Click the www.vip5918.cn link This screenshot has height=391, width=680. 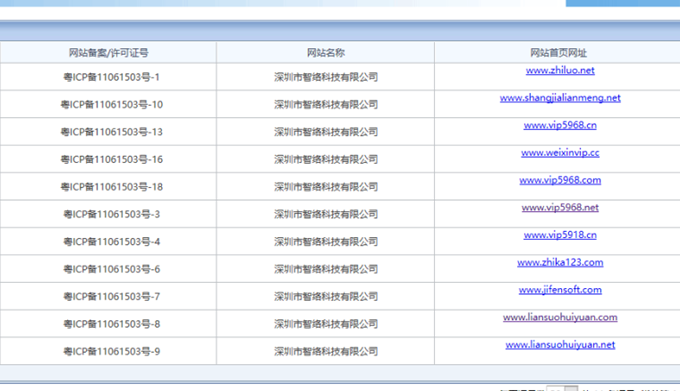560,235
